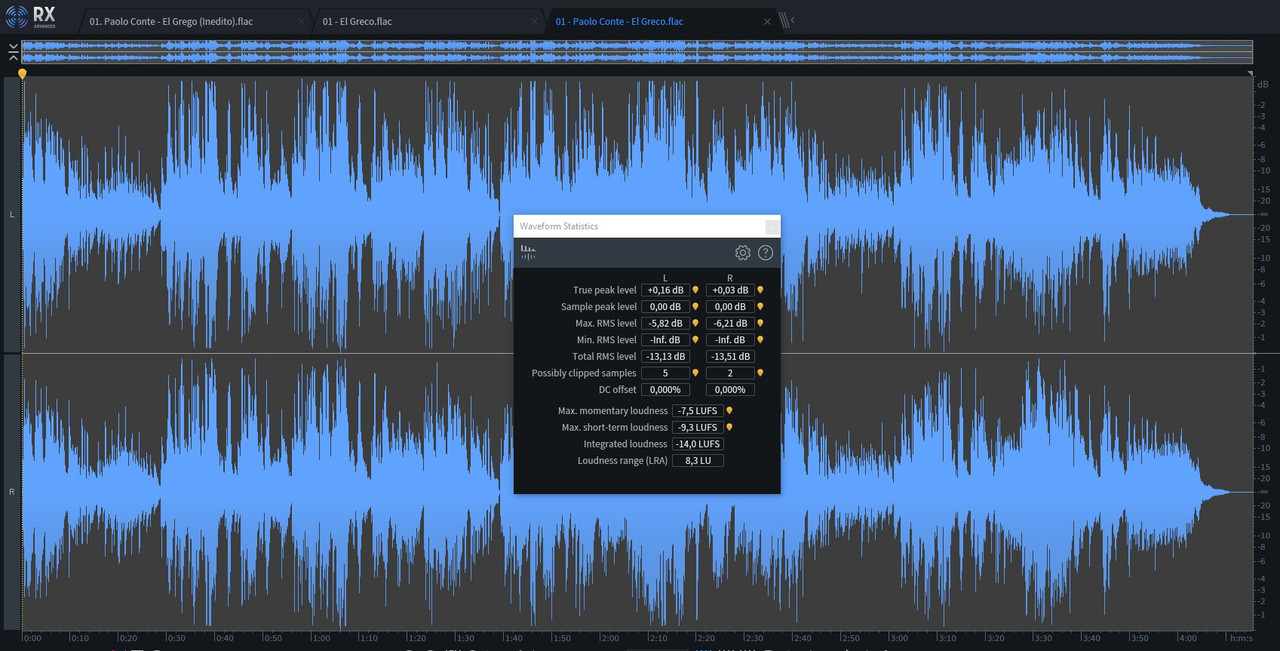Click 1:00 on the timeline ruler
This screenshot has width=1280, height=651.
tap(320, 638)
